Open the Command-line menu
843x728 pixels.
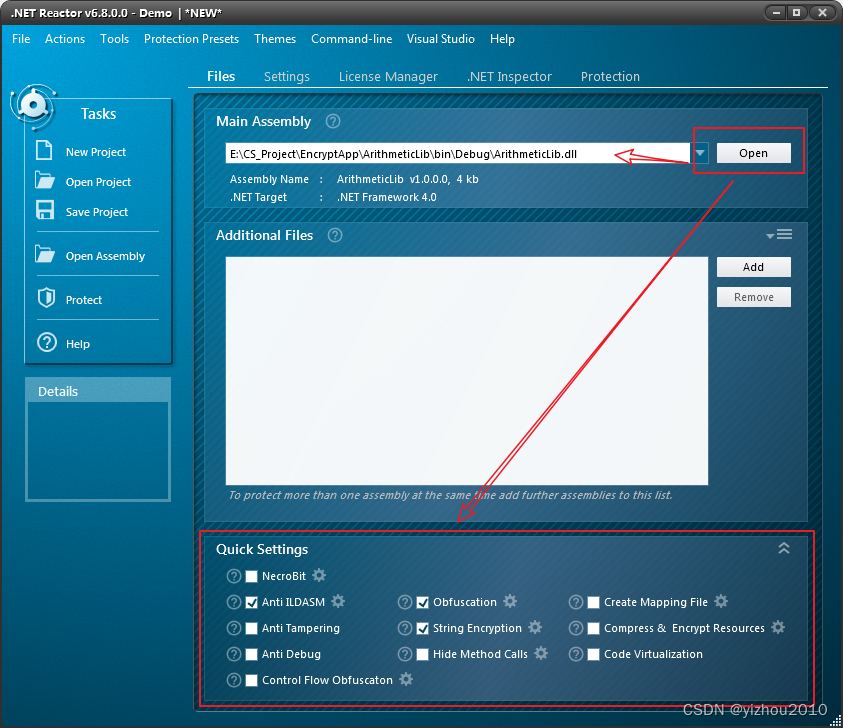[x=352, y=39]
